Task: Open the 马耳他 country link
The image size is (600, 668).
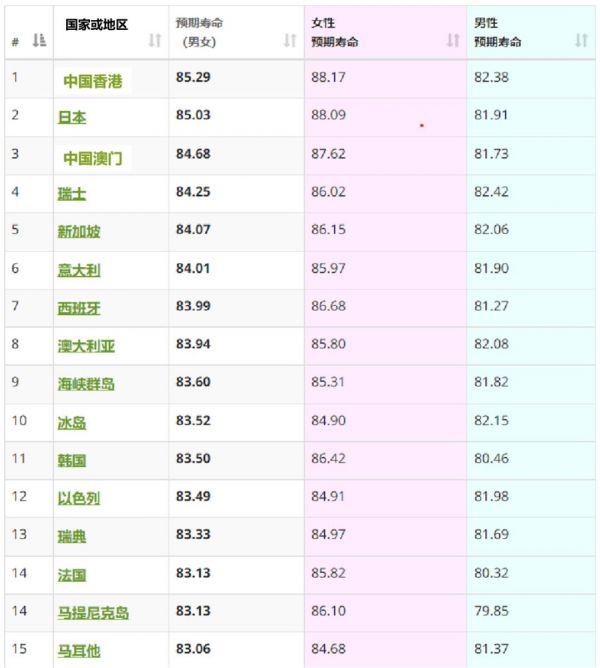Action: click(79, 651)
